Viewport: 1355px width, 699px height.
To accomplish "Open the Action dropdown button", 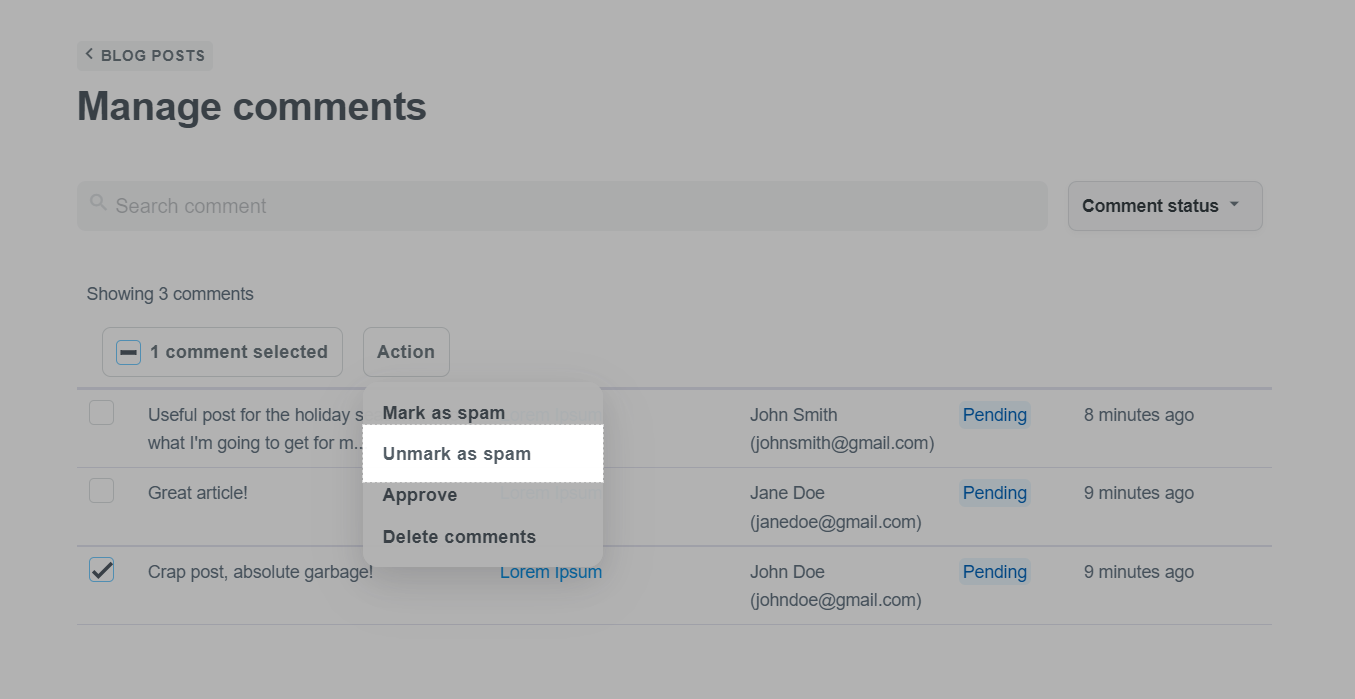I will tap(406, 352).
